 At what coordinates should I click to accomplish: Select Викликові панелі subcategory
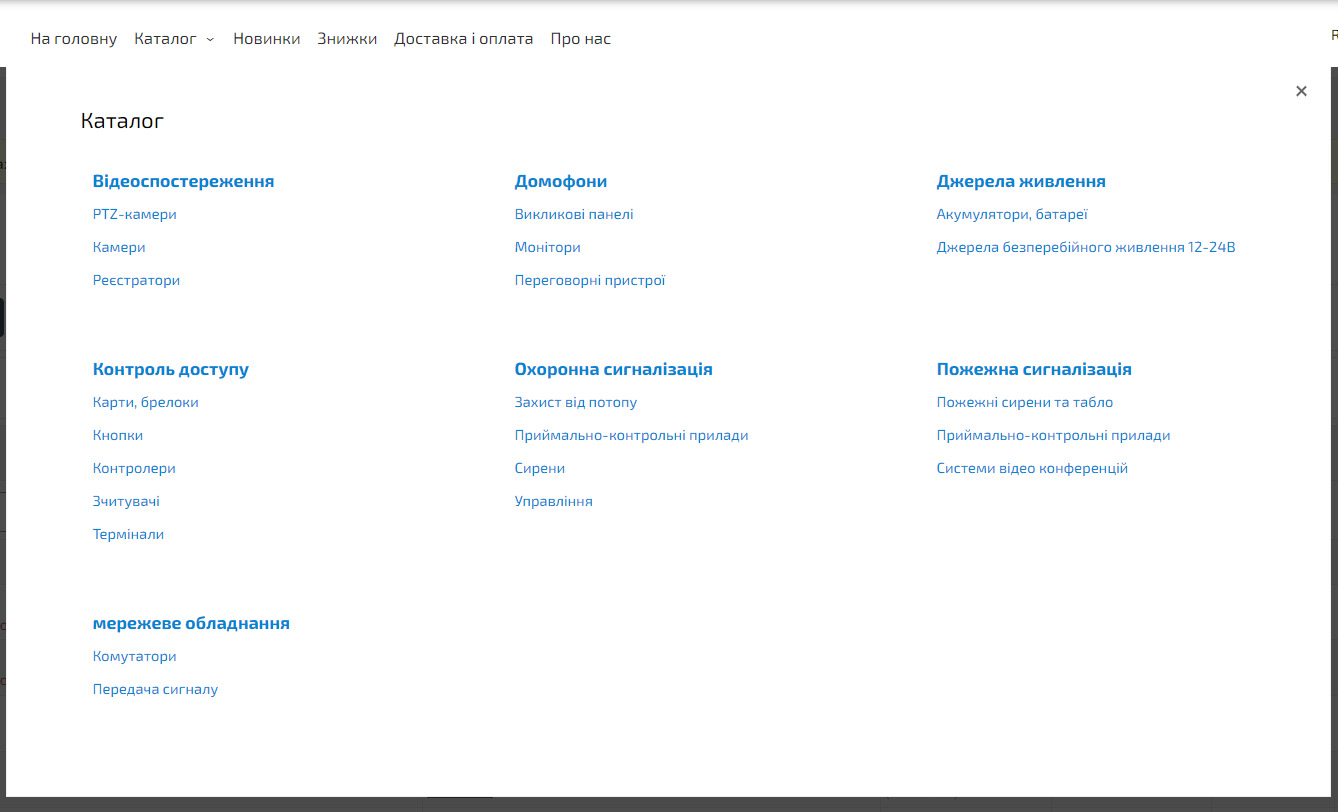click(x=573, y=214)
